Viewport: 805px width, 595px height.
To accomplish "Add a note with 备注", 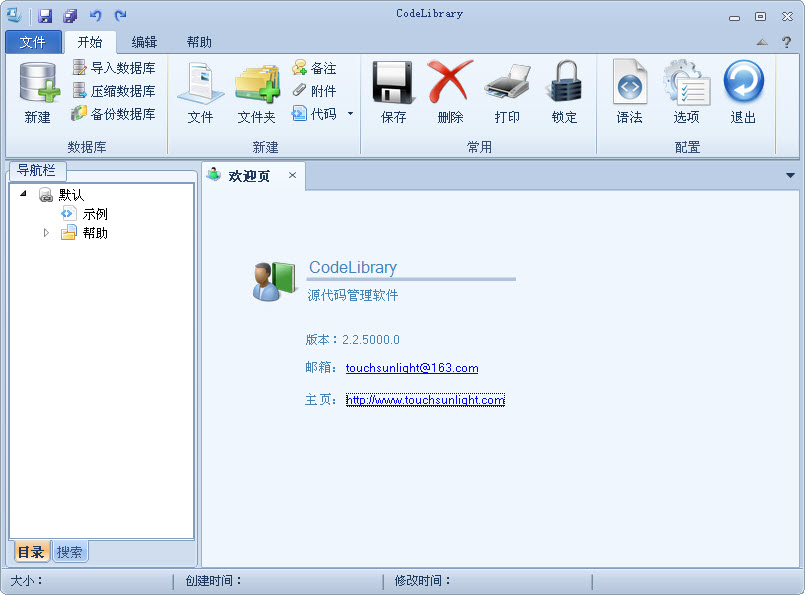I will pyautogui.click(x=314, y=68).
